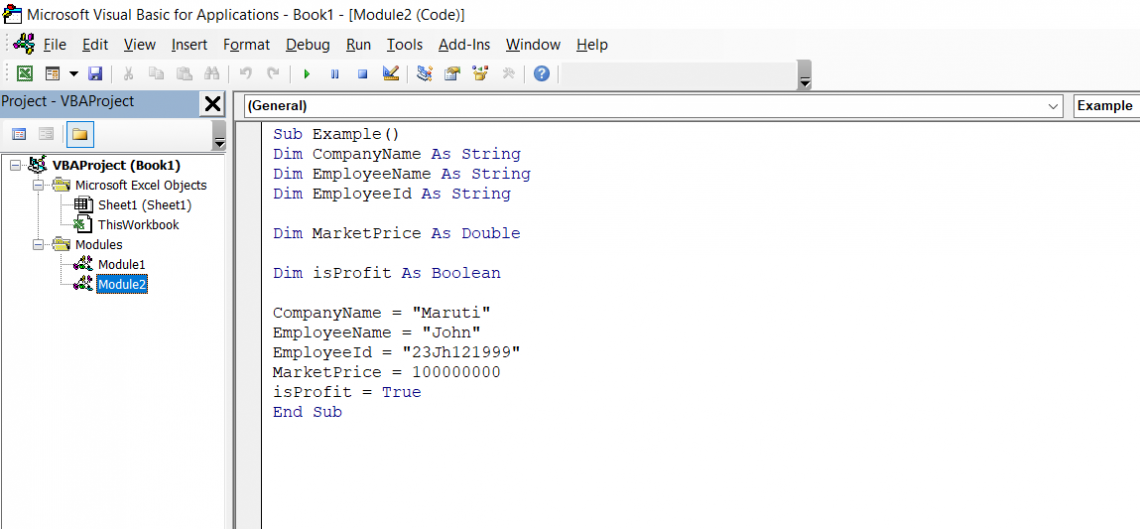
Task: Open the Properties Window toolbar icon
Action: [x=452, y=74]
